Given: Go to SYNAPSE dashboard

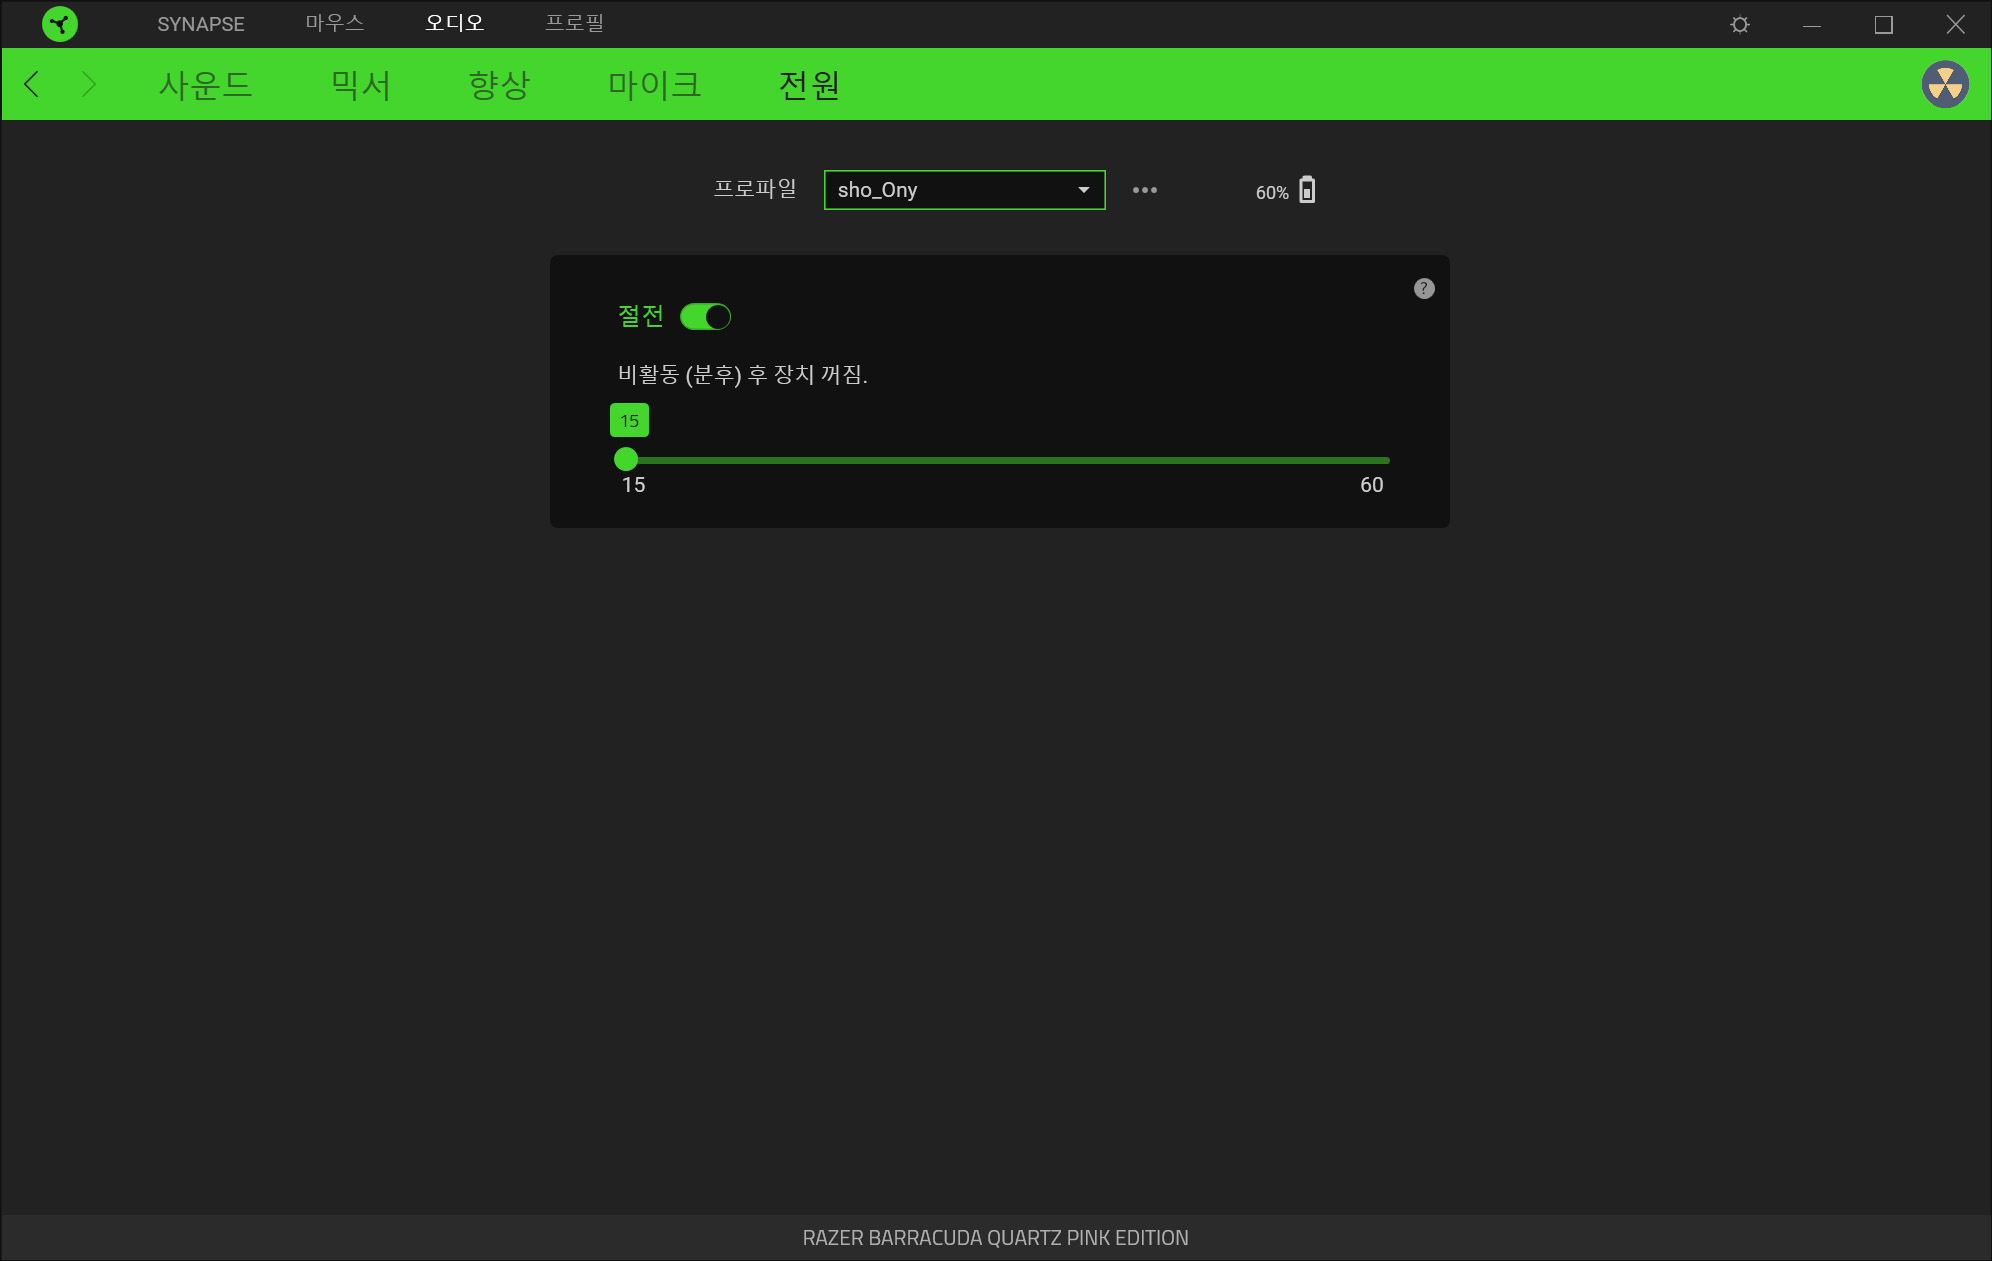Looking at the screenshot, I should pyautogui.click(x=200, y=24).
